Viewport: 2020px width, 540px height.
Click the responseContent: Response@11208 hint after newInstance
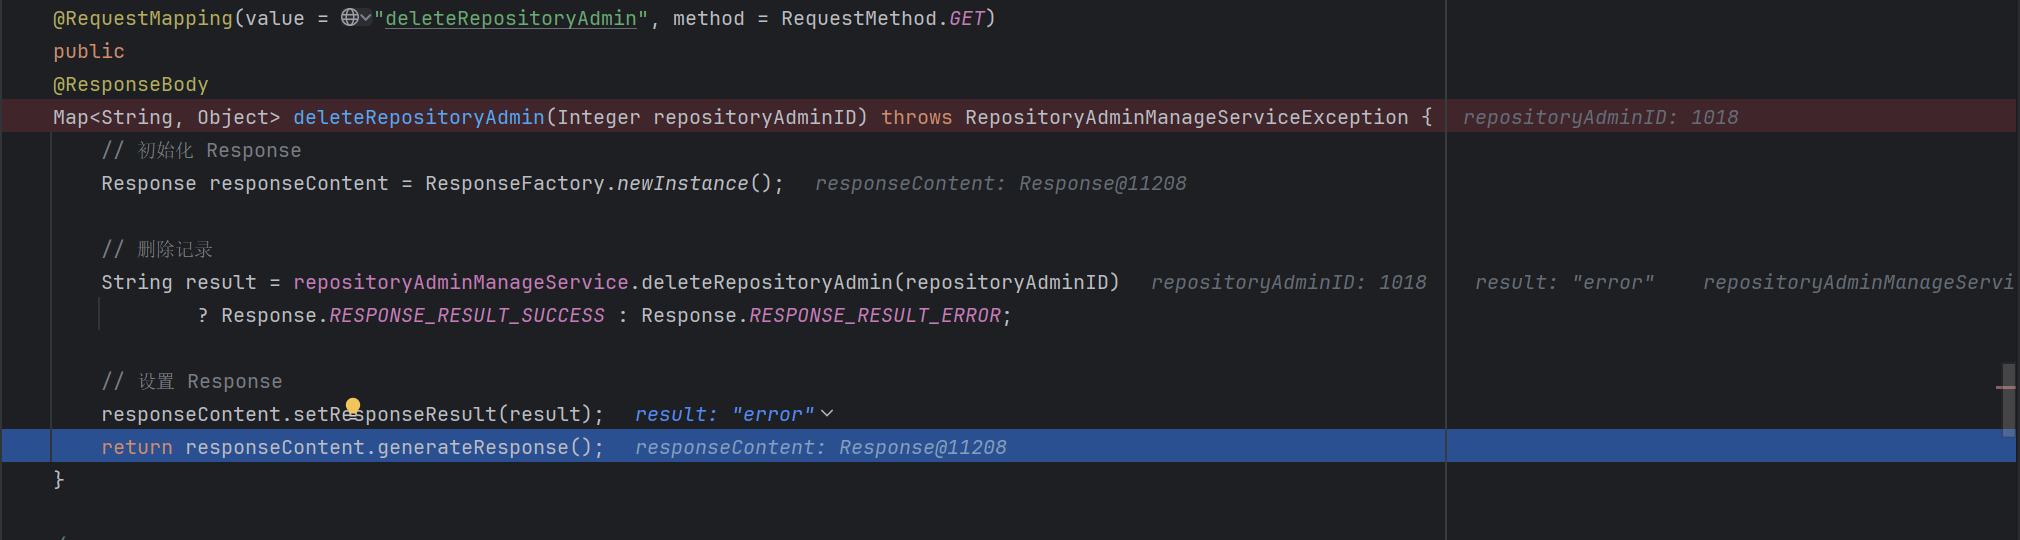coord(1001,183)
